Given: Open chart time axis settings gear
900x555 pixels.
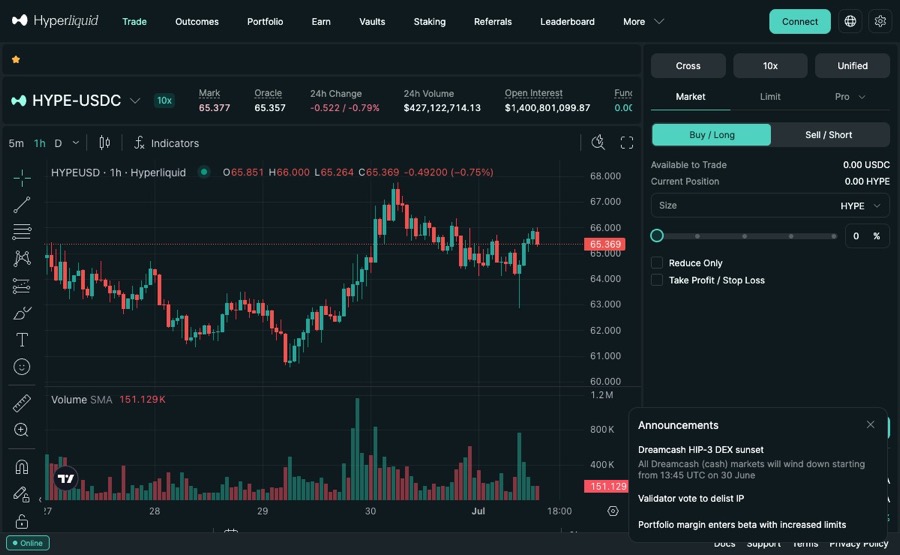Looking at the screenshot, I should pos(613,511).
